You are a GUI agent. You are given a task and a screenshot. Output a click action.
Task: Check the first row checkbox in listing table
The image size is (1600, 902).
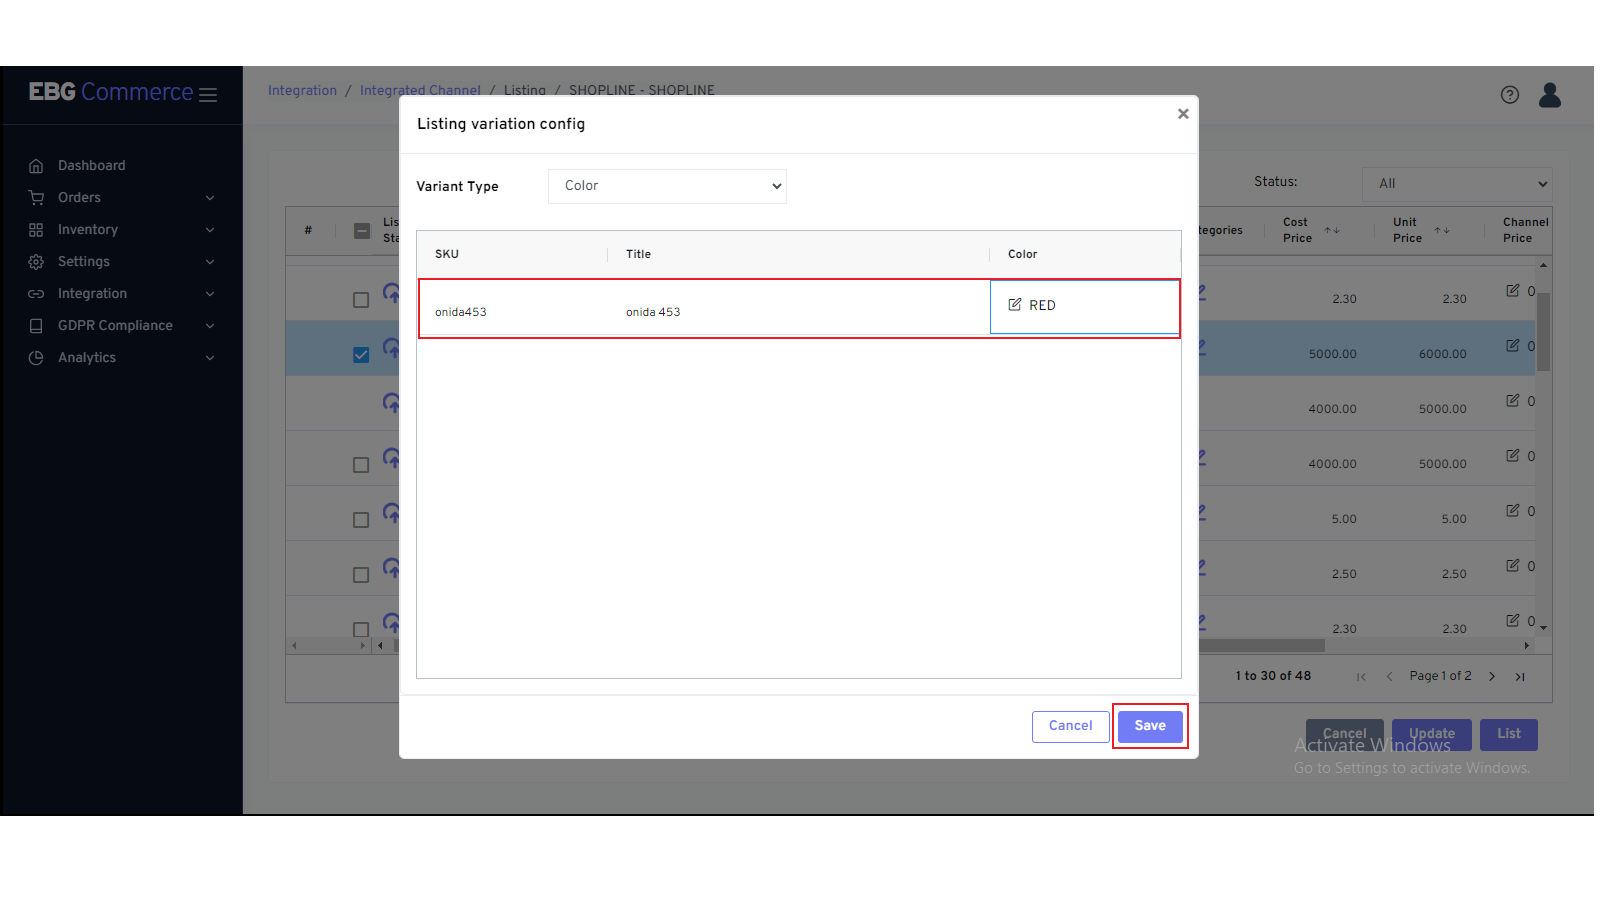click(361, 300)
